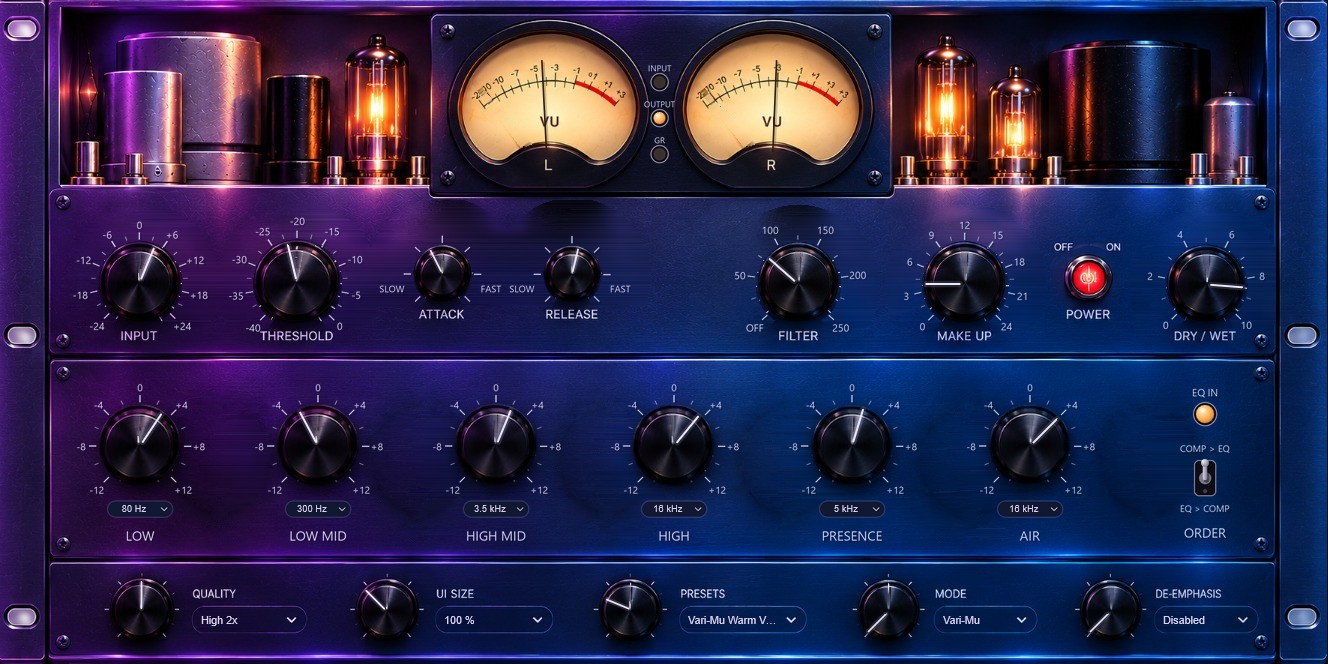Click the knob beside the QUALITY selector

tap(142, 609)
